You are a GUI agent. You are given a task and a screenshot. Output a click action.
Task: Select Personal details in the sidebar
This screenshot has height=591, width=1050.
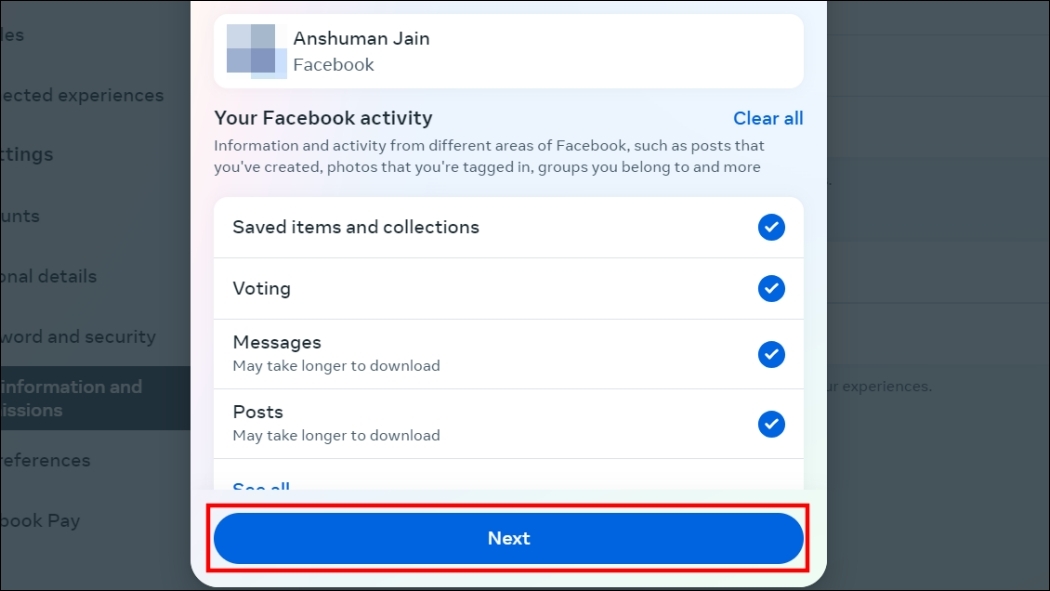point(48,277)
